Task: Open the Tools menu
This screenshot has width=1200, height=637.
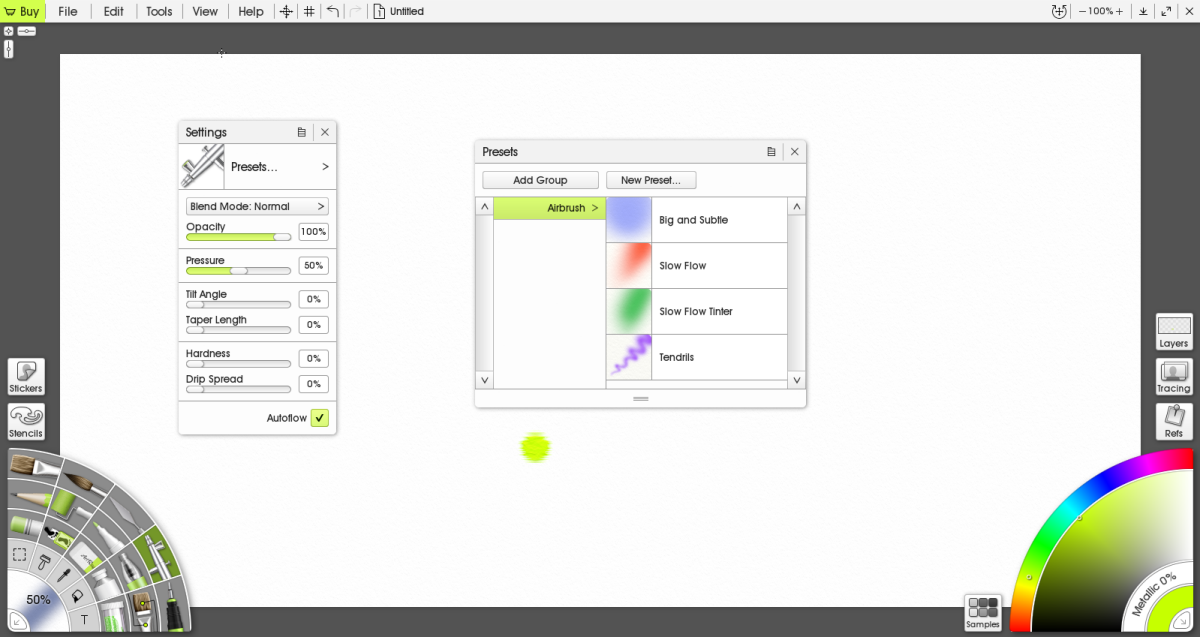Action: point(159,11)
